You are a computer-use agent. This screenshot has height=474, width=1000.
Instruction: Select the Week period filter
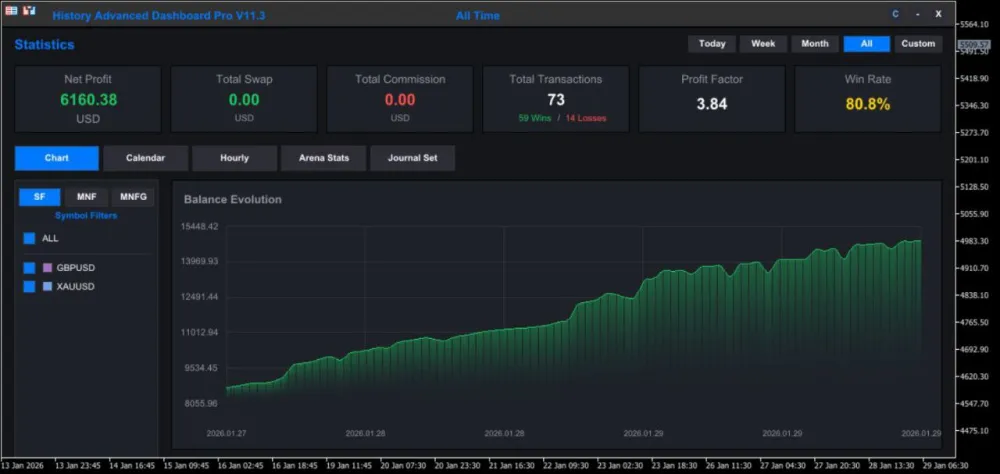pos(763,44)
